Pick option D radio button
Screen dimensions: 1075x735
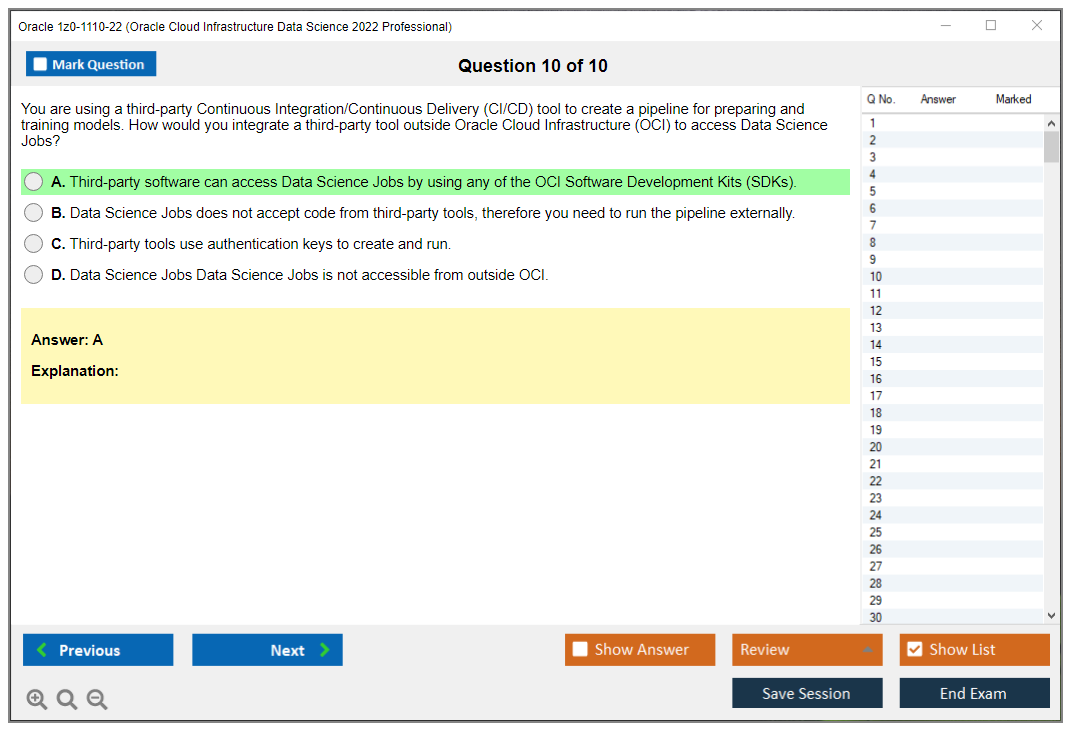(x=34, y=275)
